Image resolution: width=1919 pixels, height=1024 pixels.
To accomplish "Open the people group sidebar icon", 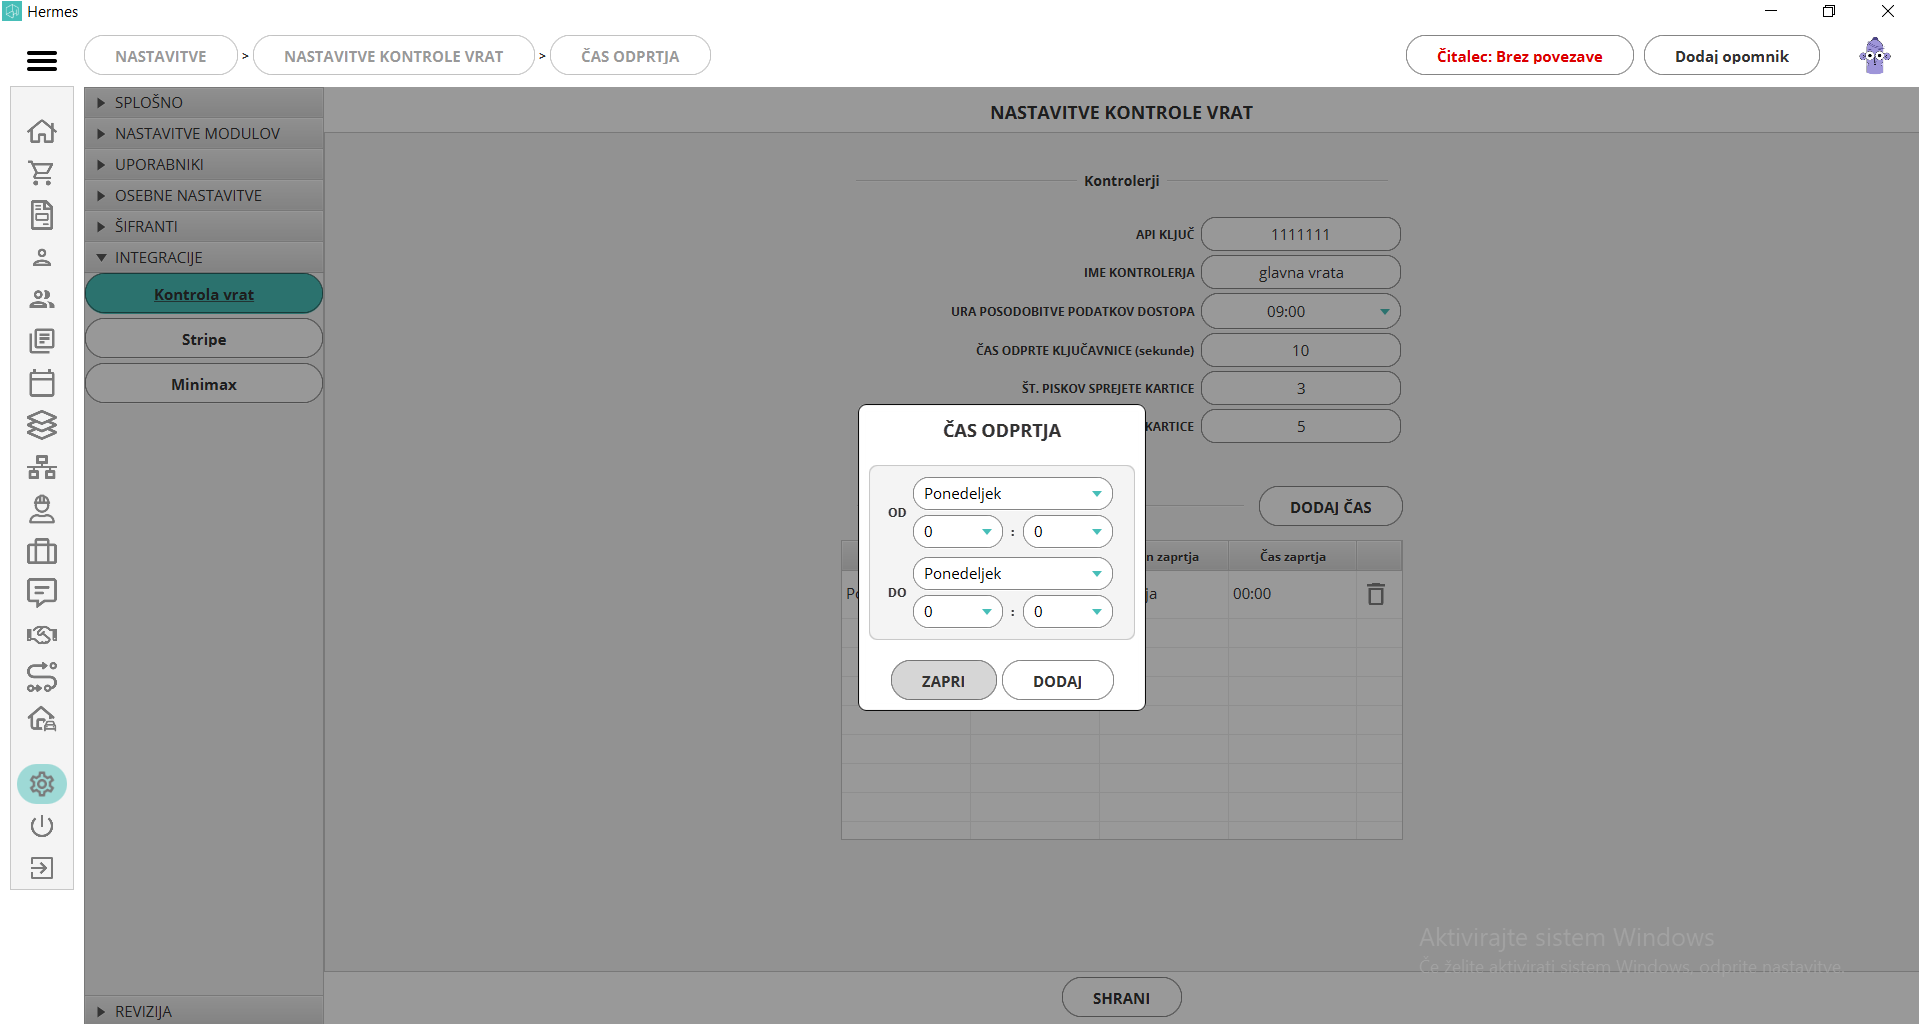I will click(42, 299).
